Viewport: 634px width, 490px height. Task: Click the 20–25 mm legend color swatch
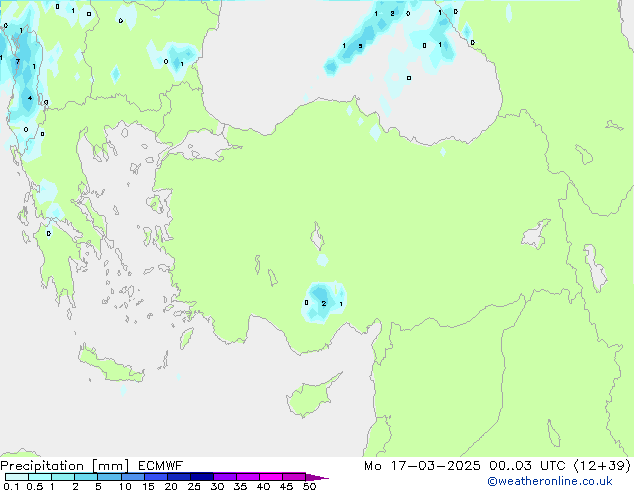tap(178, 477)
